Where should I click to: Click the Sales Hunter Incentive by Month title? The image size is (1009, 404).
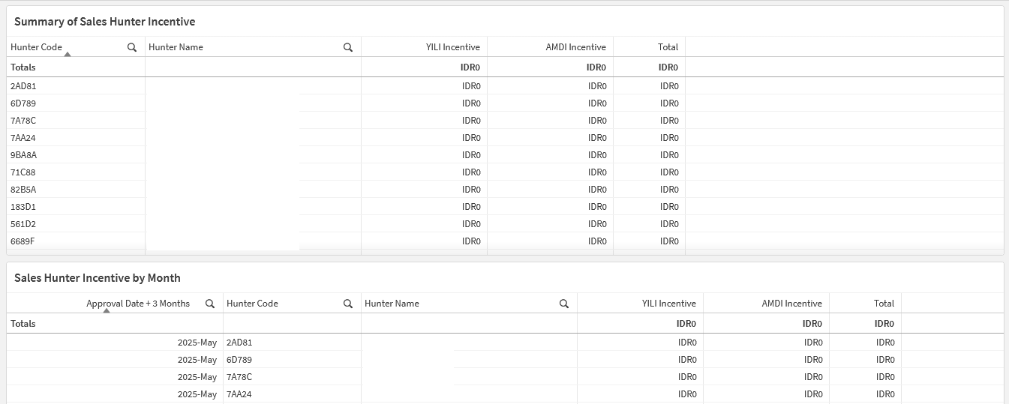click(97, 278)
